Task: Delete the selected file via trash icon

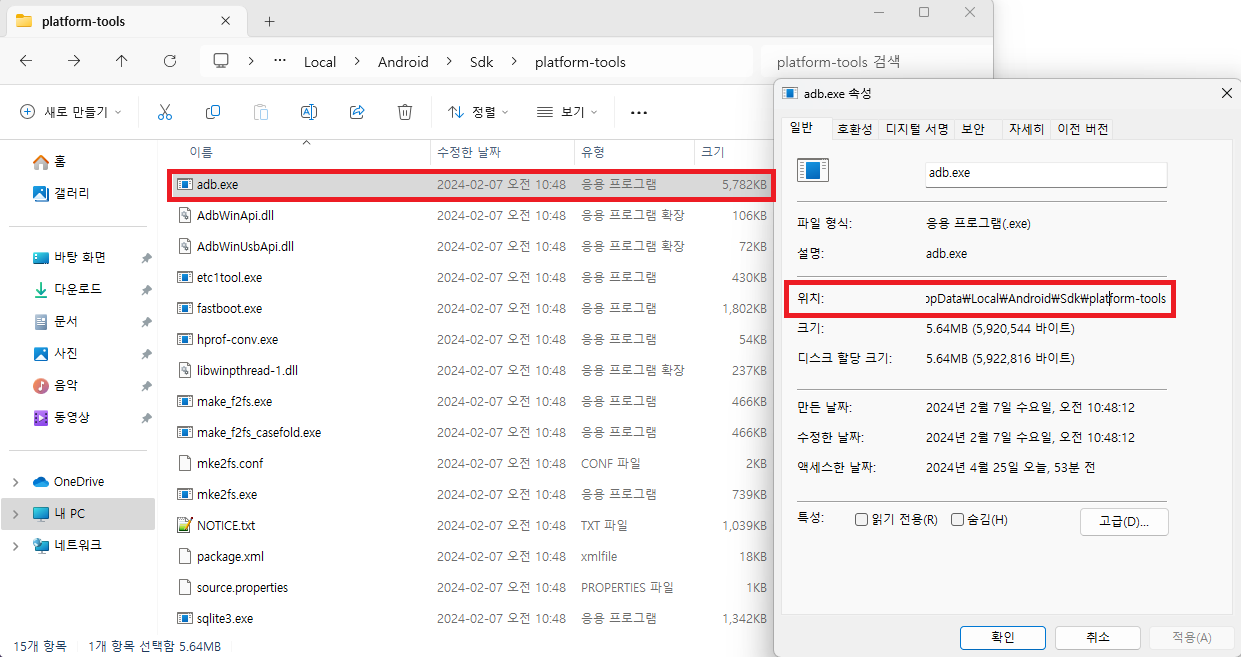Action: click(x=405, y=112)
